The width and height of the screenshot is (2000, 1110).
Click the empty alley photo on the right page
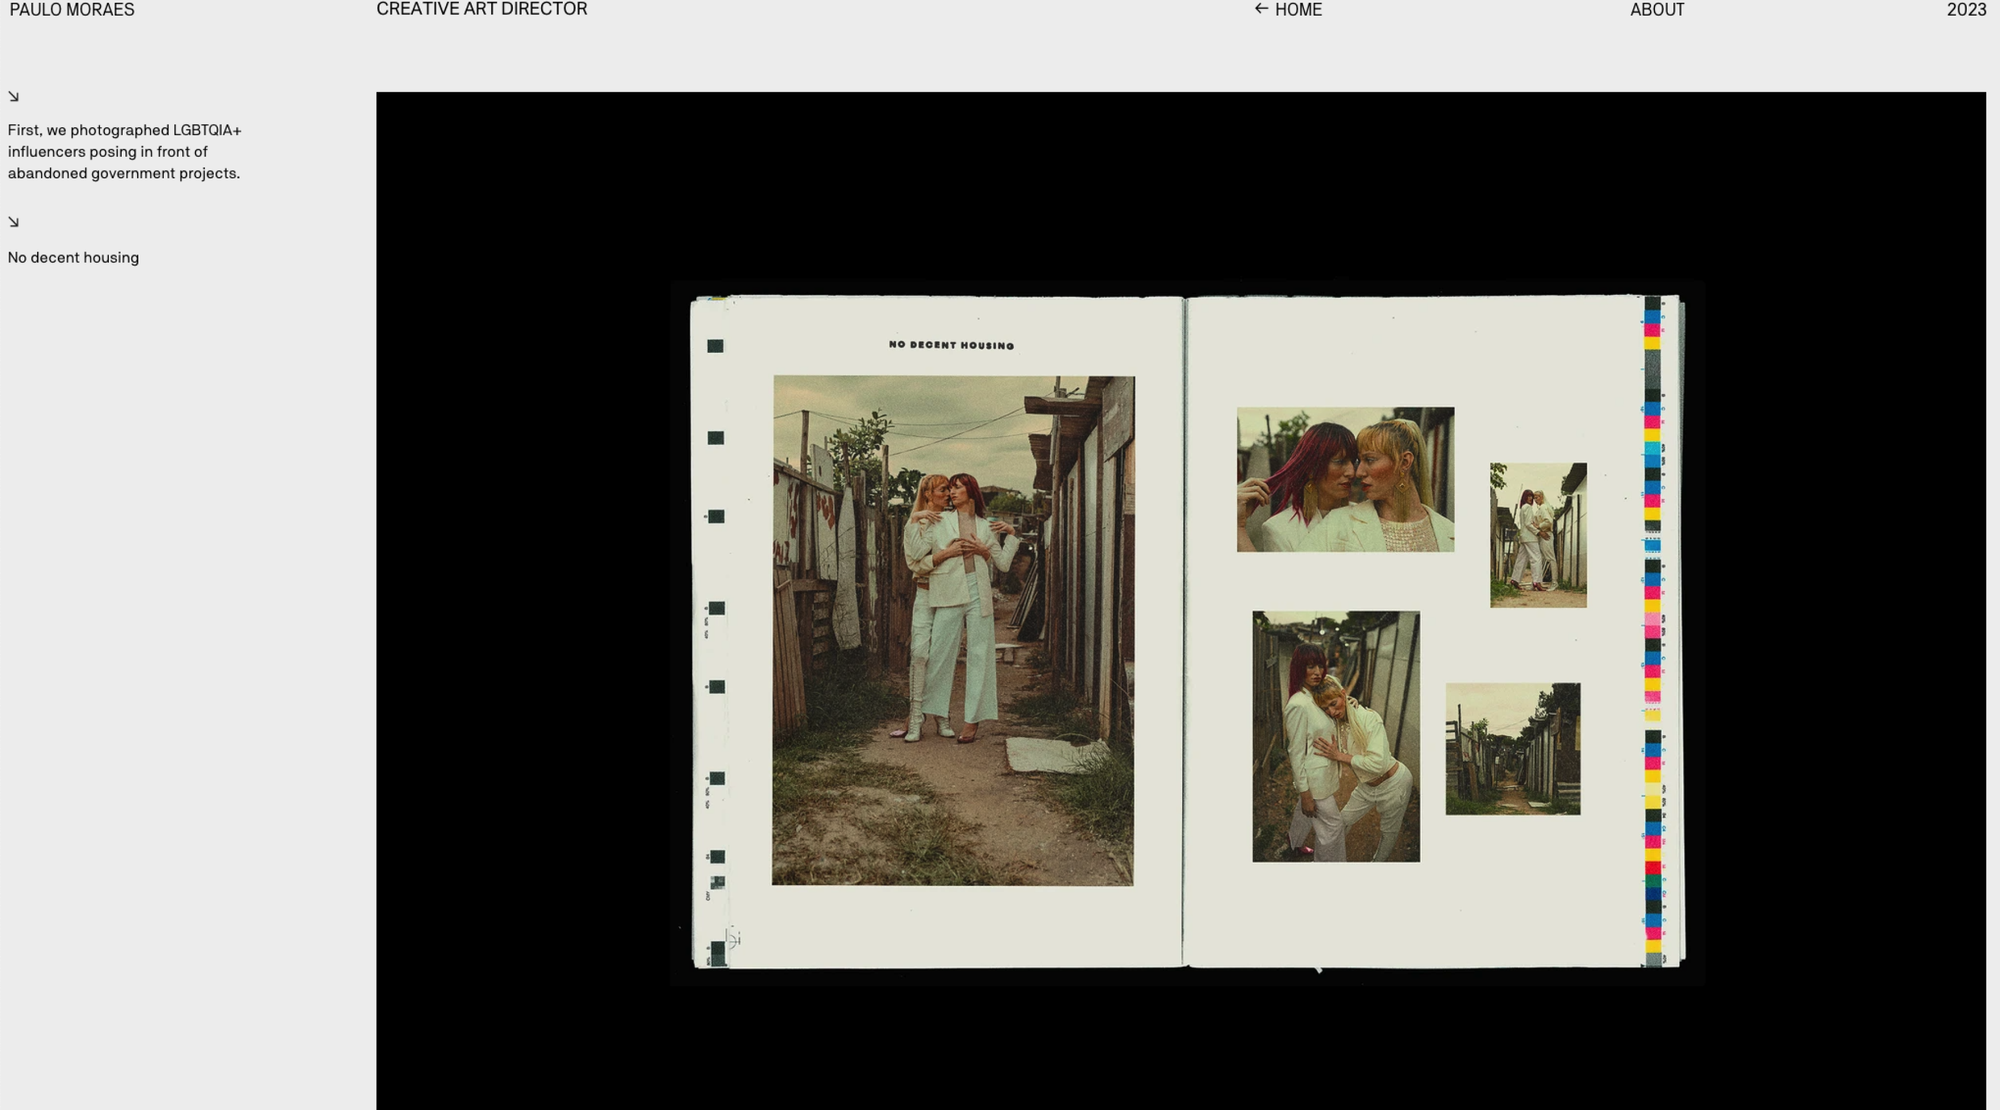tap(1512, 749)
